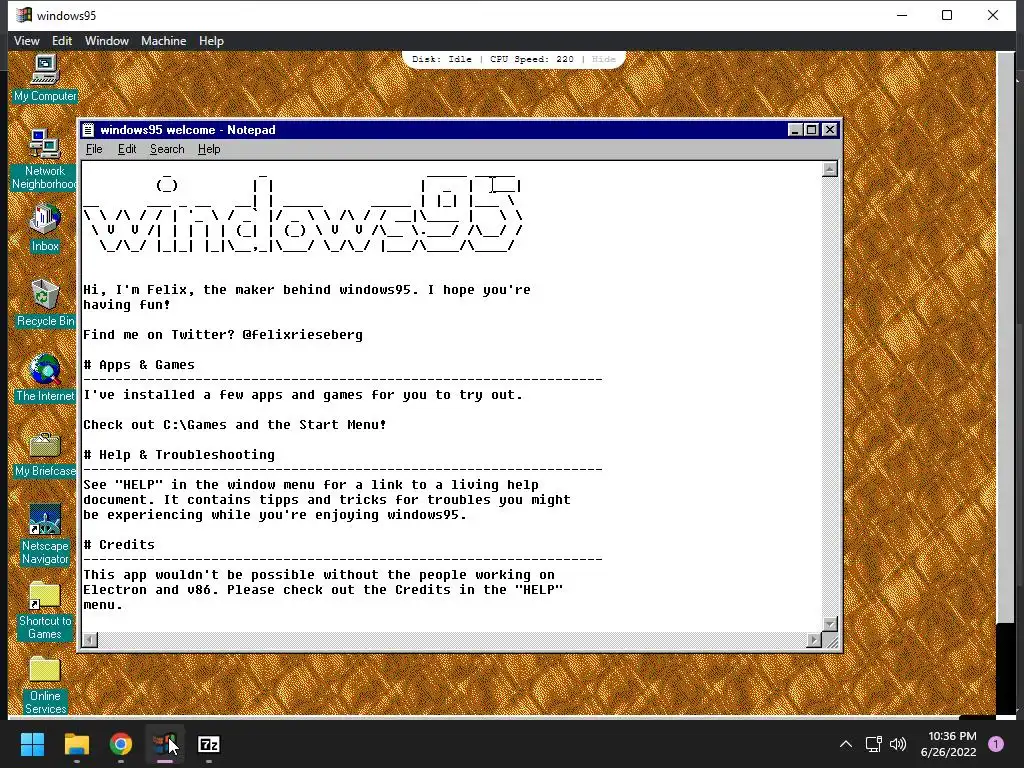The width and height of the screenshot is (1024, 768).
Task: Open File Explorer from the taskbar
Action: coord(76,744)
